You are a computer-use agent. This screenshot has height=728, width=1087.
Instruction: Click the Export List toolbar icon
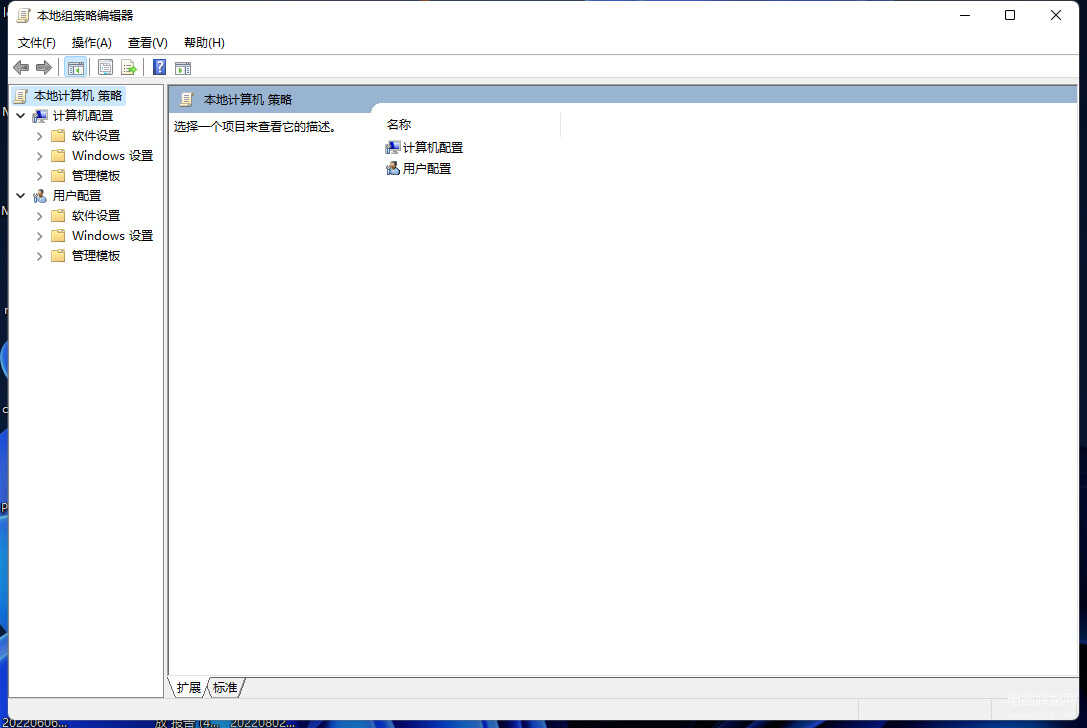pos(129,68)
